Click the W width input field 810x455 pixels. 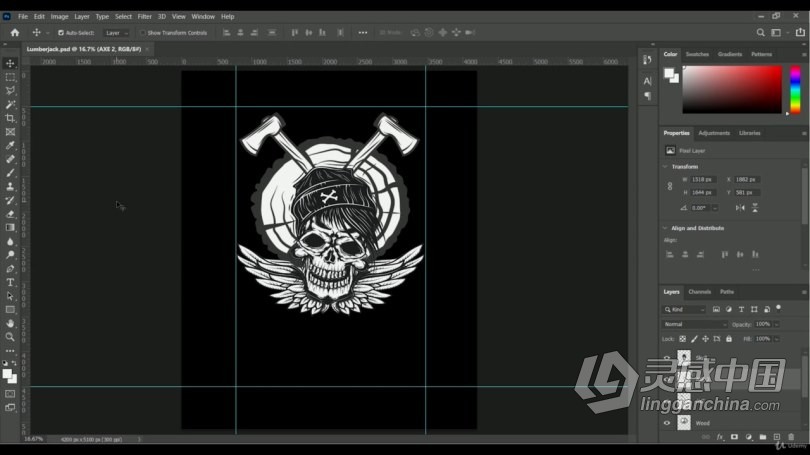point(703,180)
